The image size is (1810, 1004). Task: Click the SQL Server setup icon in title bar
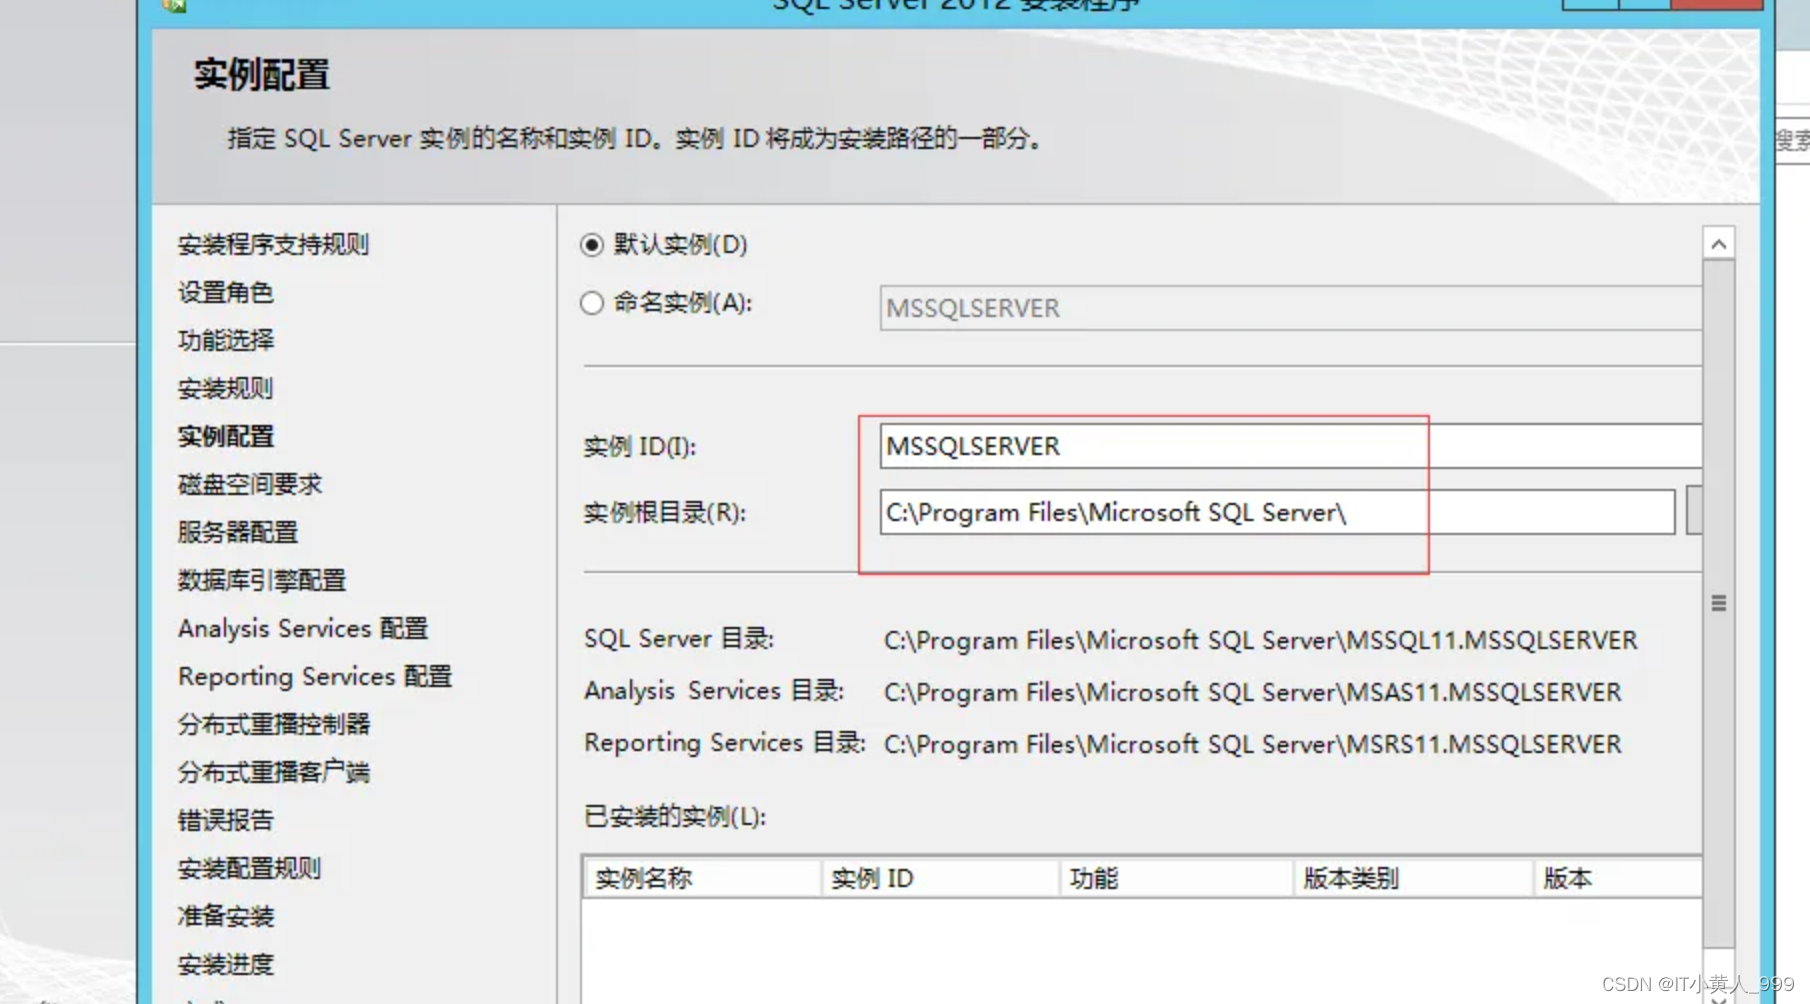pyautogui.click(x=175, y=5)
